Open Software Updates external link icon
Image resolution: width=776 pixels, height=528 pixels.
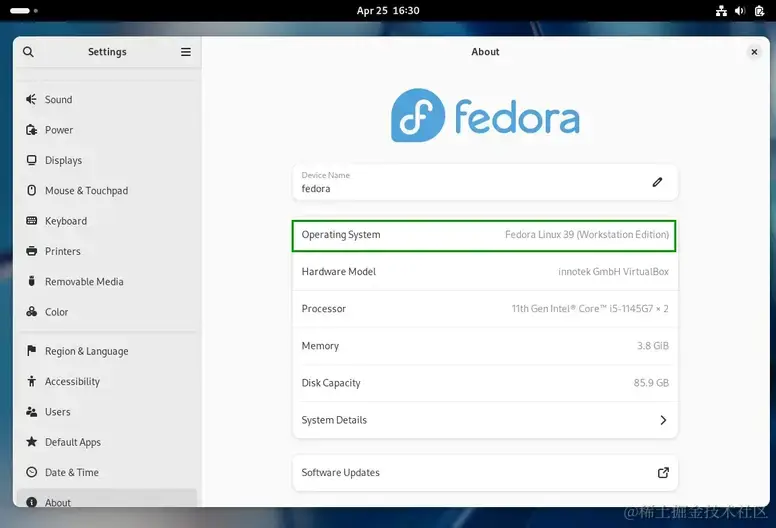pyautogui.click(x=663, y=473)
